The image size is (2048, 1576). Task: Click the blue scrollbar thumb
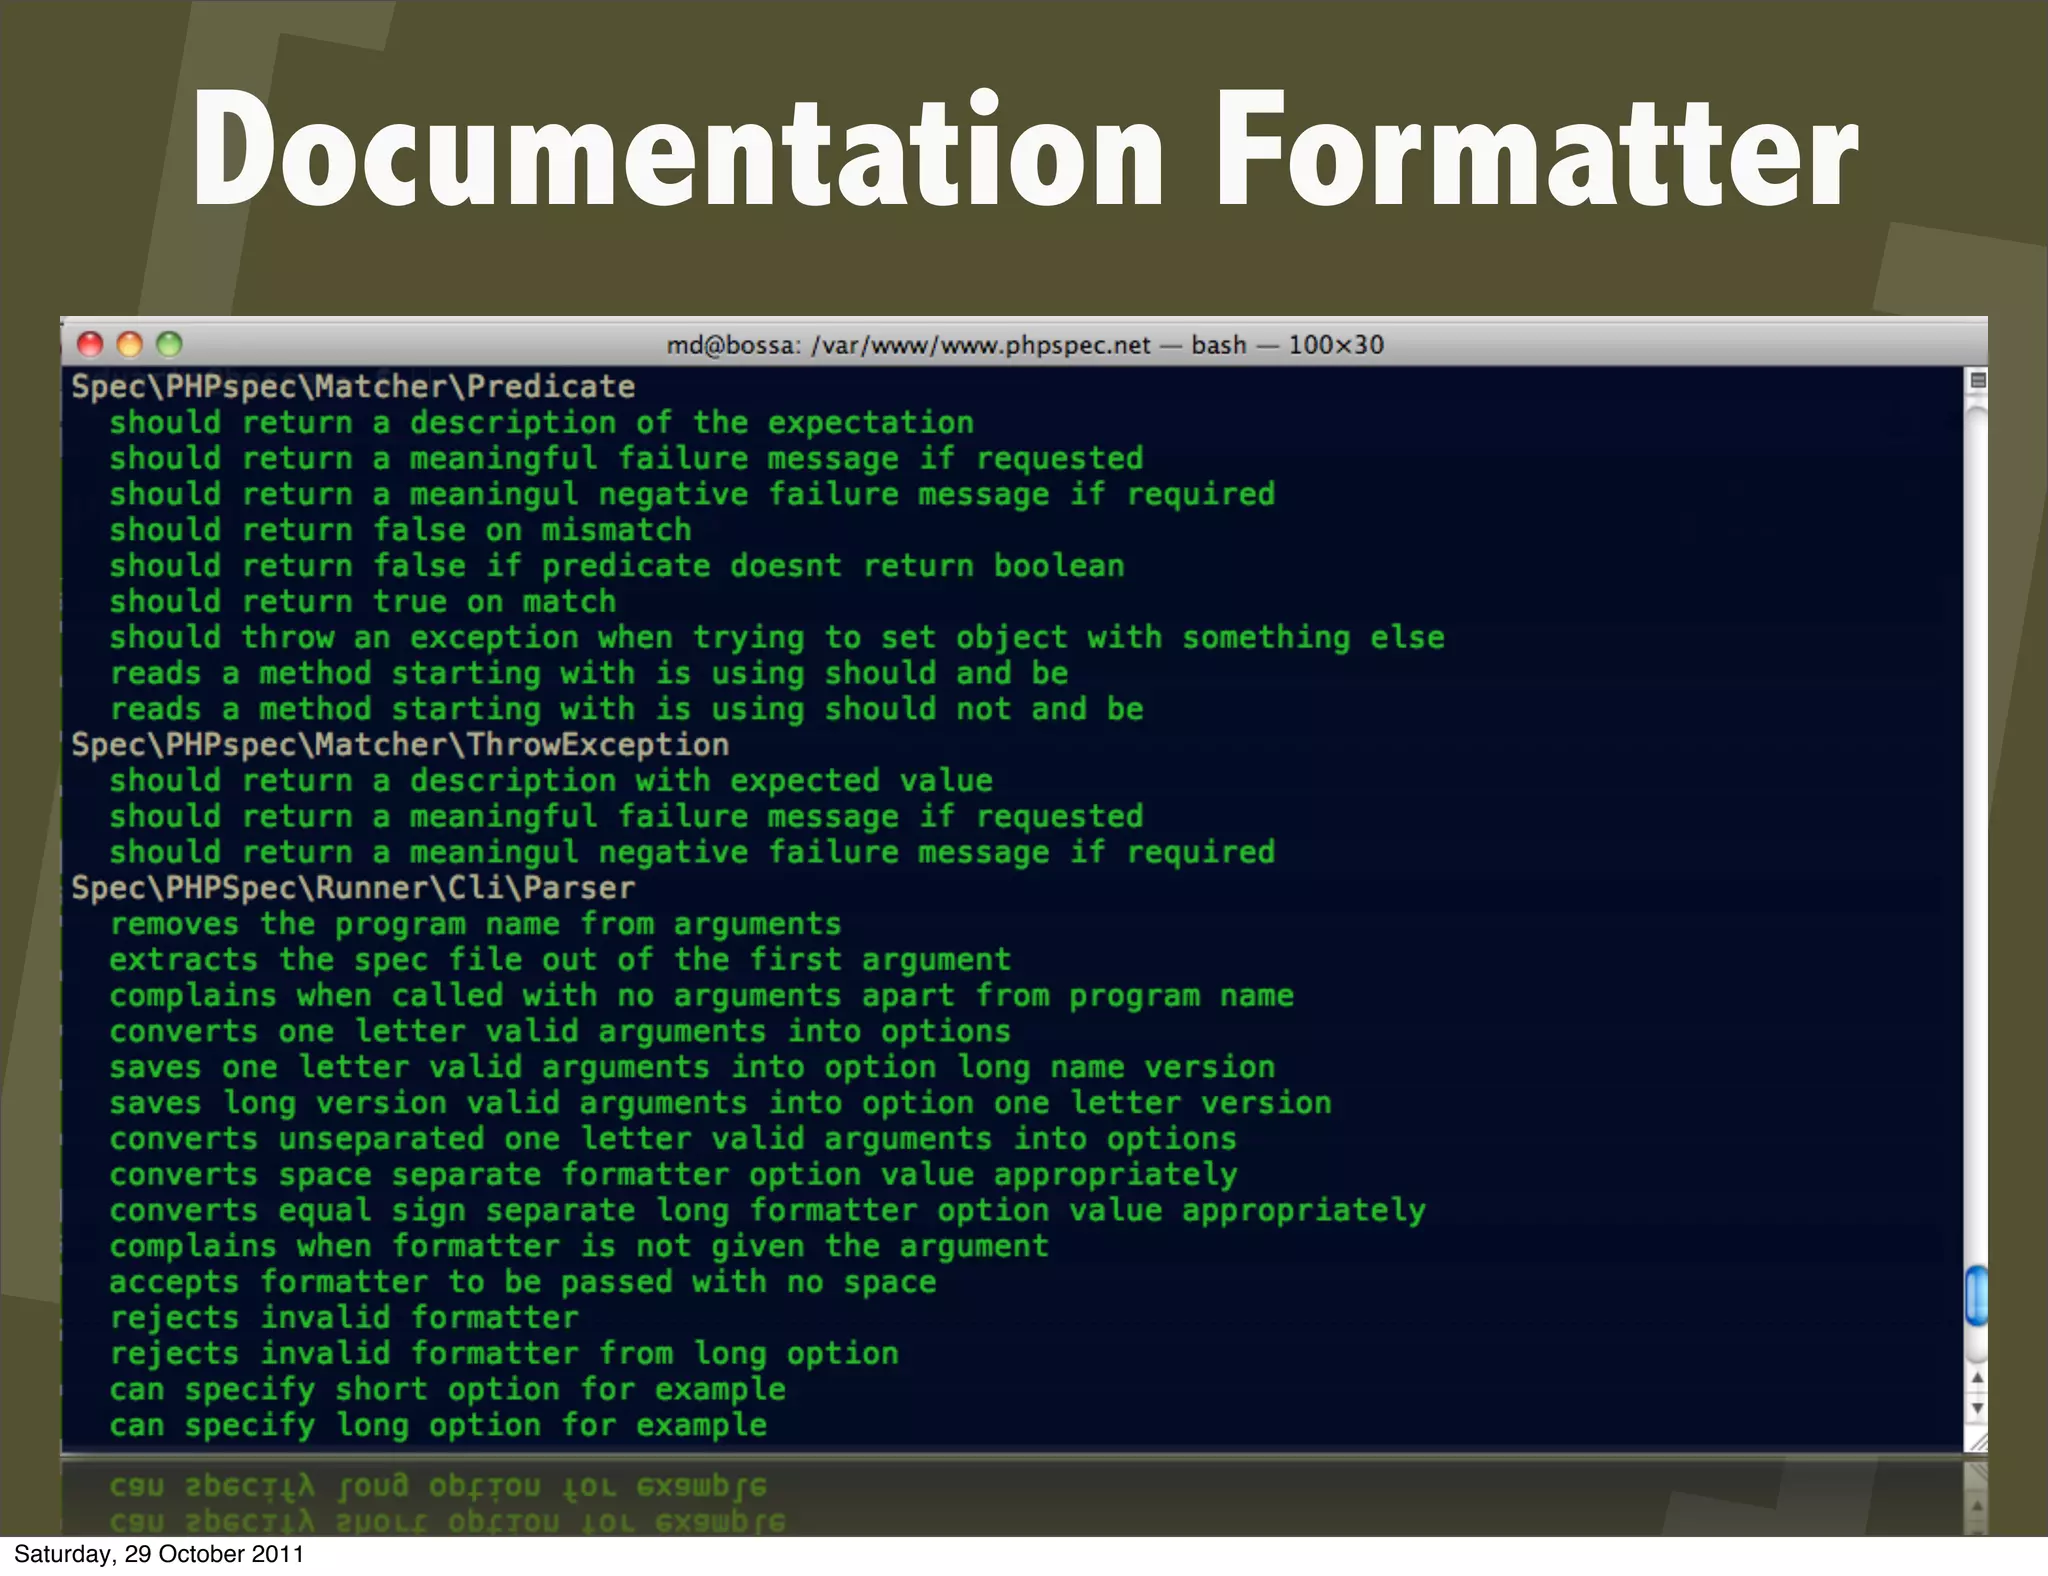1977,1295
